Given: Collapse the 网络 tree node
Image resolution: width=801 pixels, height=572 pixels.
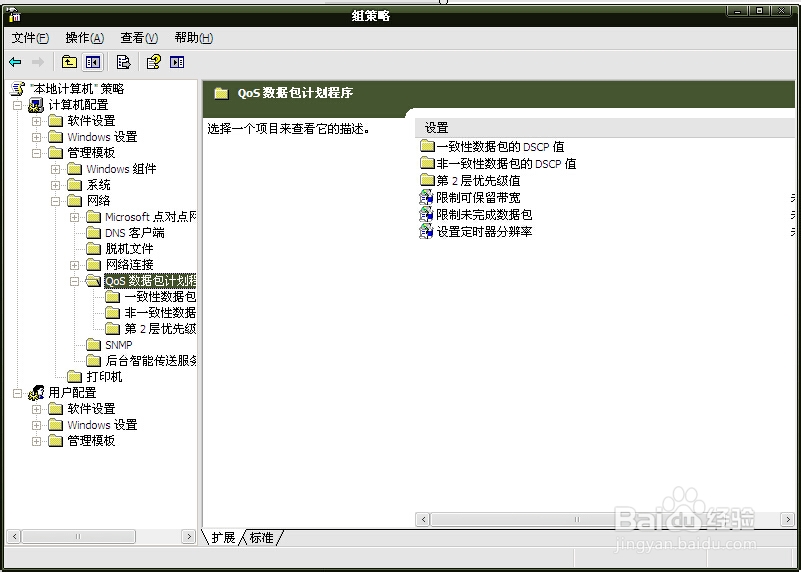Looking at the screenshot, I should (55, 201).
